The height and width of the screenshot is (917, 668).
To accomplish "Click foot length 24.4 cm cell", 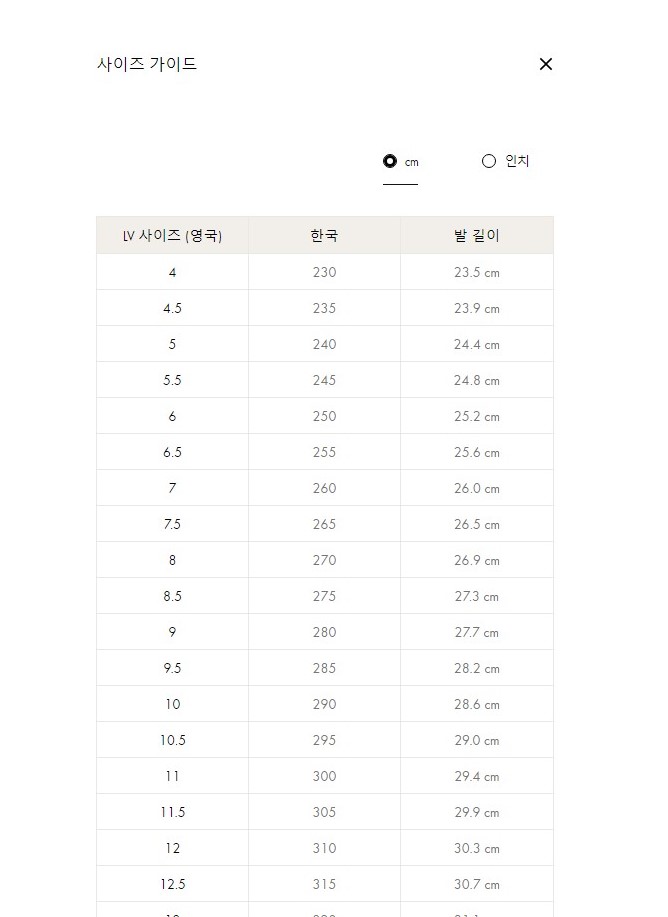I will tap(477, 344).
